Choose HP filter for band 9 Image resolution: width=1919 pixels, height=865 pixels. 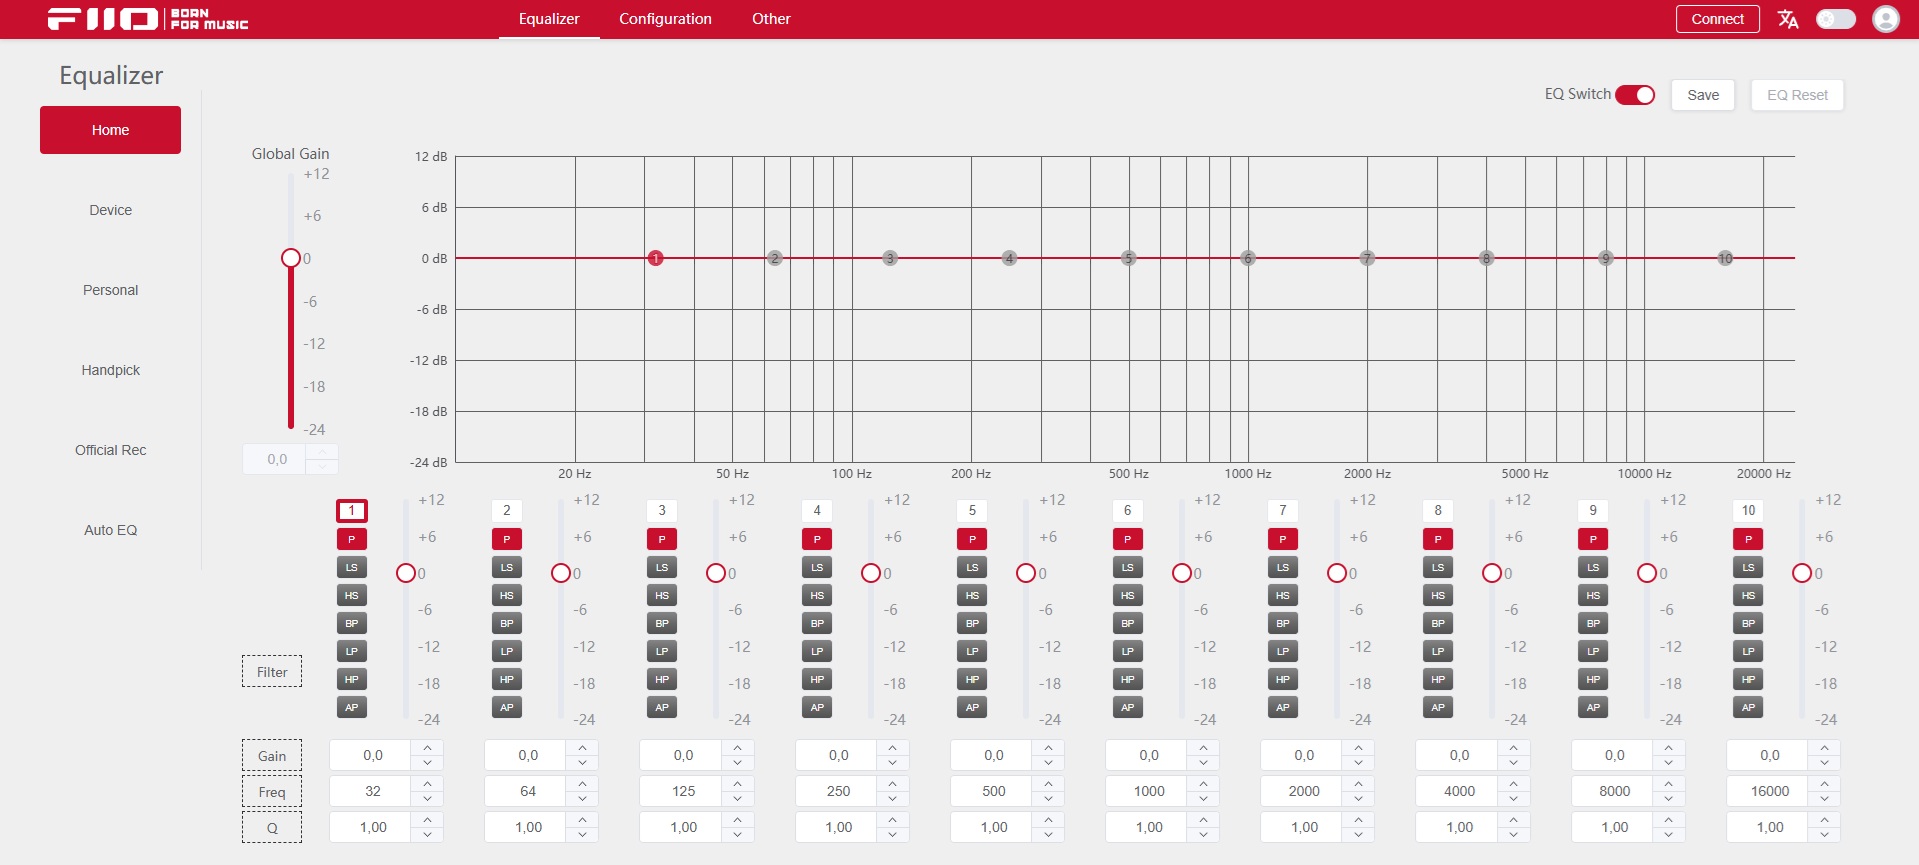(1593, 679)
